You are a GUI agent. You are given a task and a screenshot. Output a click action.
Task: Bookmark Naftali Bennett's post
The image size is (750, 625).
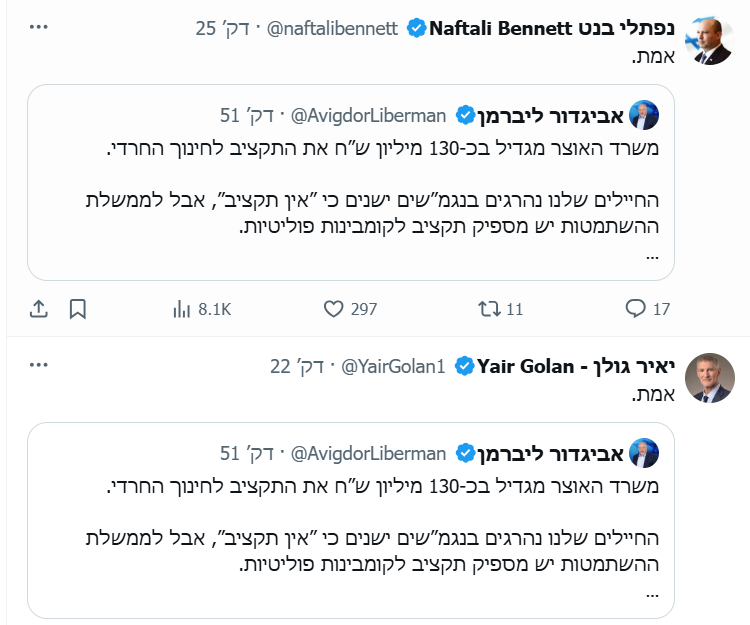tap(78, 309)
